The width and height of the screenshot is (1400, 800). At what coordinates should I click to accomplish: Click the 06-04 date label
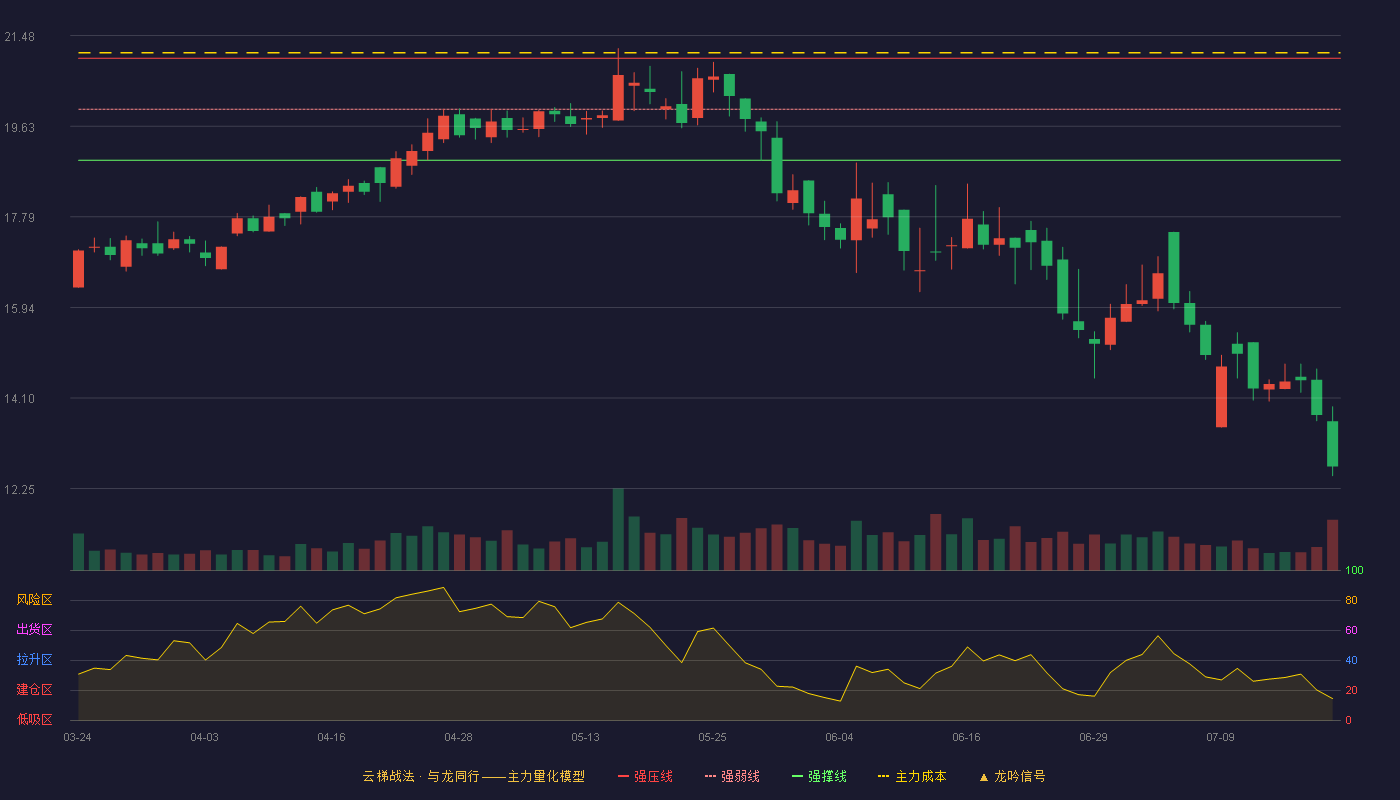coord(839,737)
